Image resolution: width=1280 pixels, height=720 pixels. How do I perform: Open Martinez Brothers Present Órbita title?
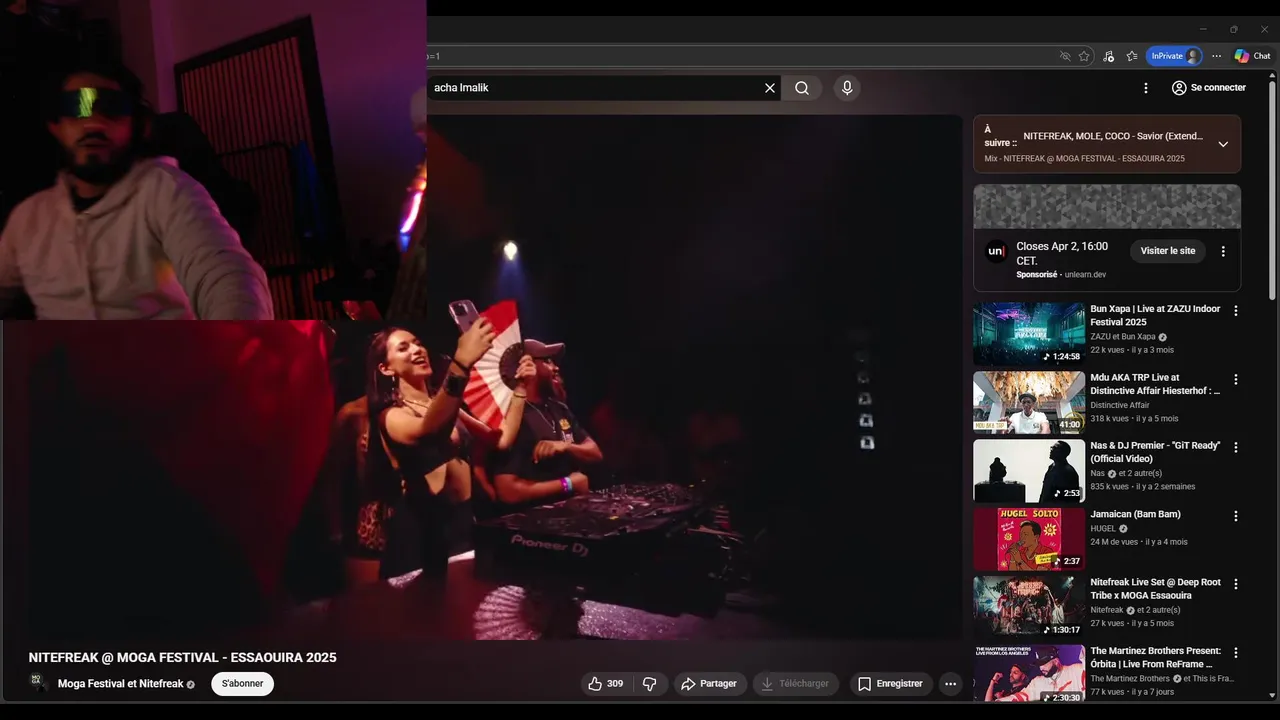[x=1155, y=657]
